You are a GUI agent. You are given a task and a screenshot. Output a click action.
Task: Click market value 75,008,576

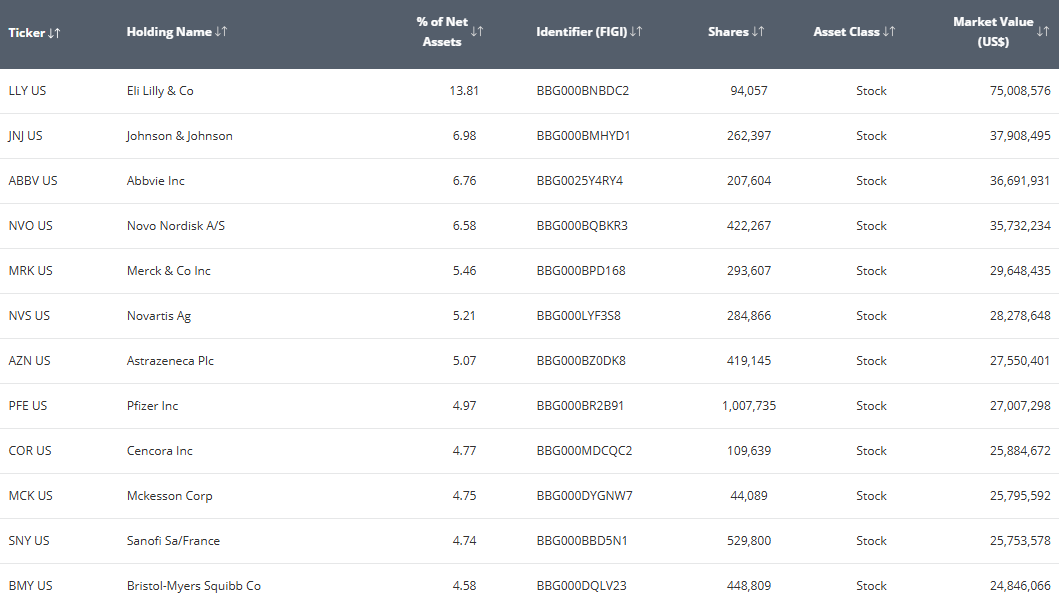tap(1021, 90)
